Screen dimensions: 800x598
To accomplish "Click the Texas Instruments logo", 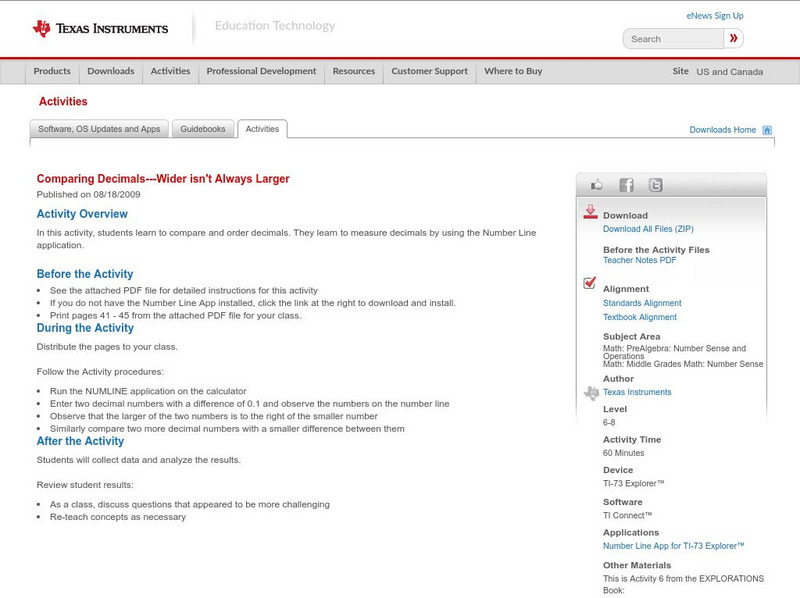I will point(100,29).
